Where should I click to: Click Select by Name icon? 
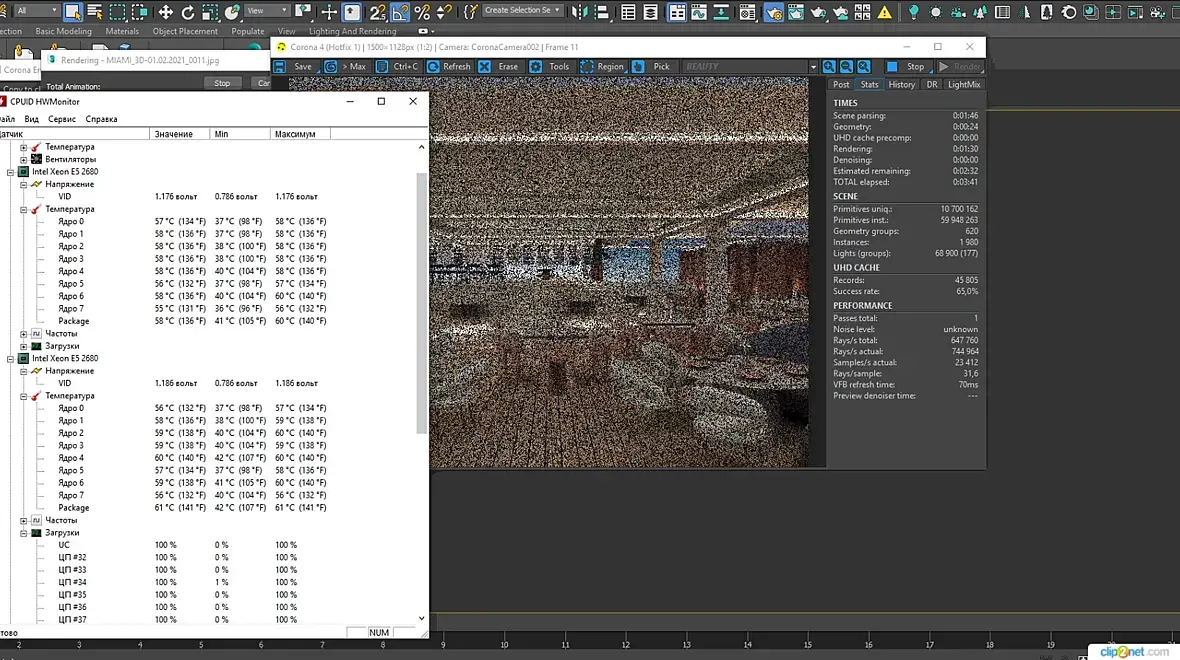(x=95, y=12)
